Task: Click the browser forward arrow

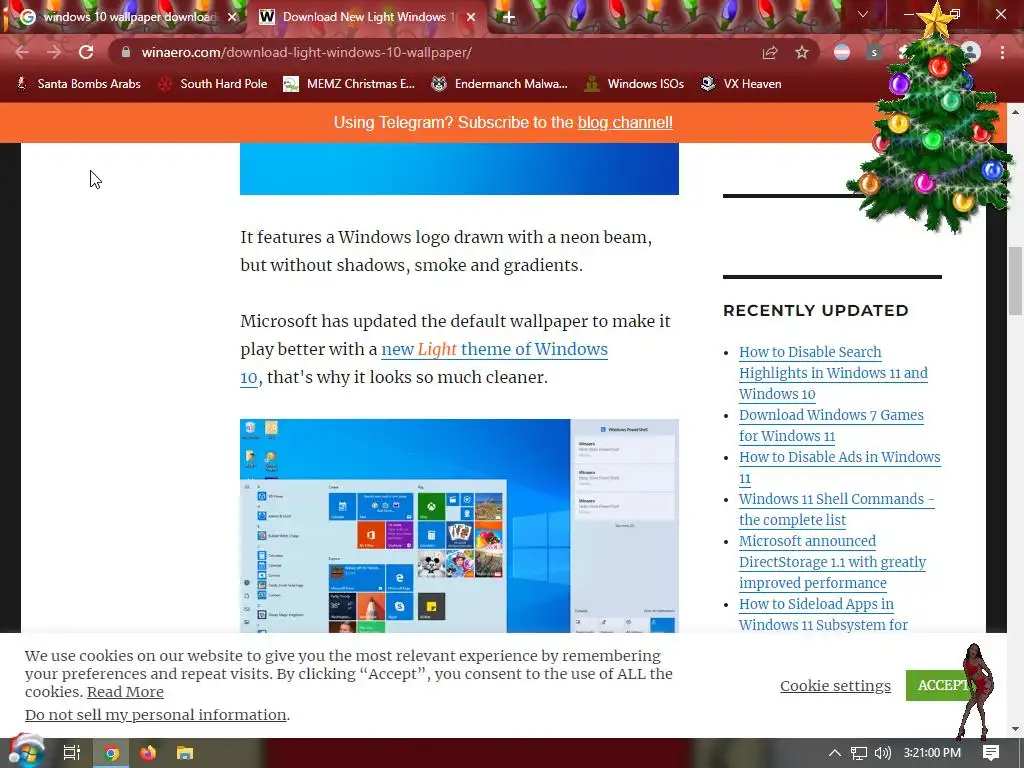Action: [x=54, y=52]
